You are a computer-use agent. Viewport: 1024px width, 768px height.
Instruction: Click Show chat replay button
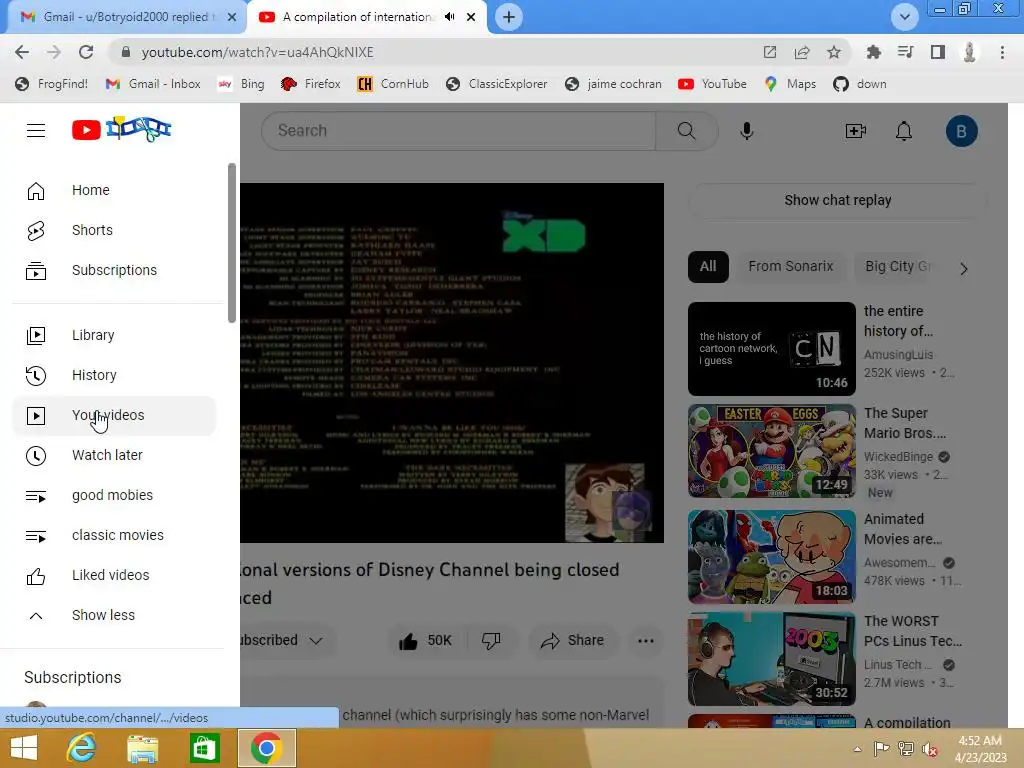837,200
